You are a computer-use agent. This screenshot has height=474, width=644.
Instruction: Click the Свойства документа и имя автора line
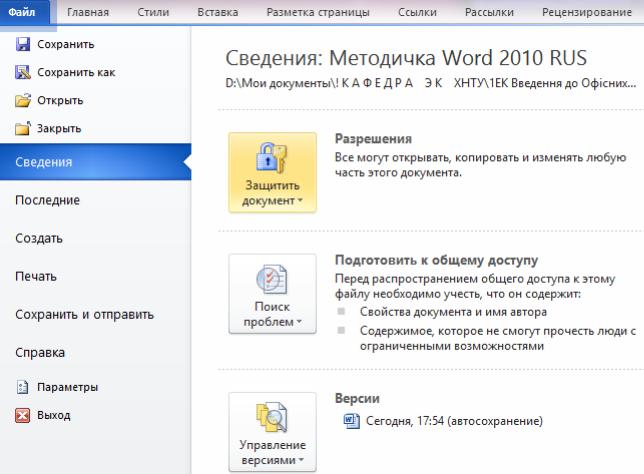pos(453,312)
